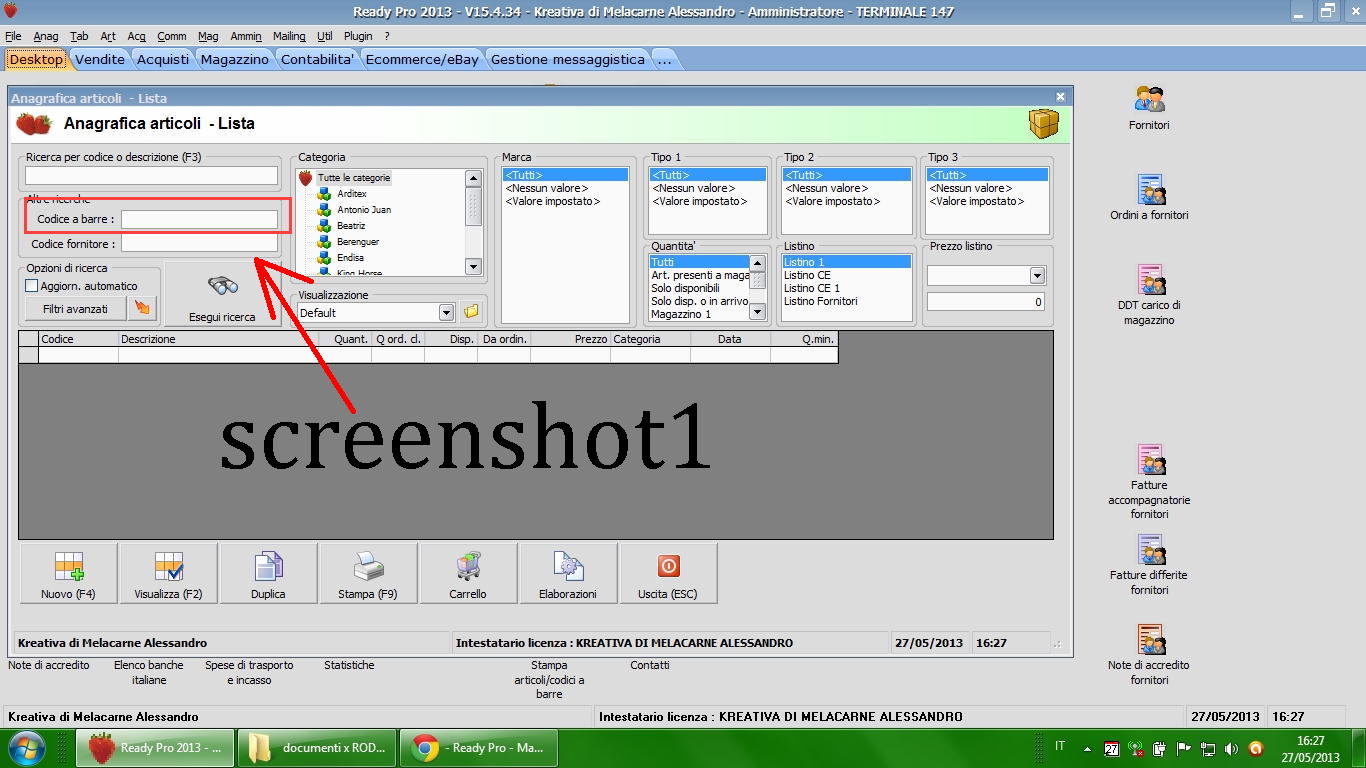Show hidden tray icons arrow
Viewport: 1366px width, 768px height.
click(1088, 748)
